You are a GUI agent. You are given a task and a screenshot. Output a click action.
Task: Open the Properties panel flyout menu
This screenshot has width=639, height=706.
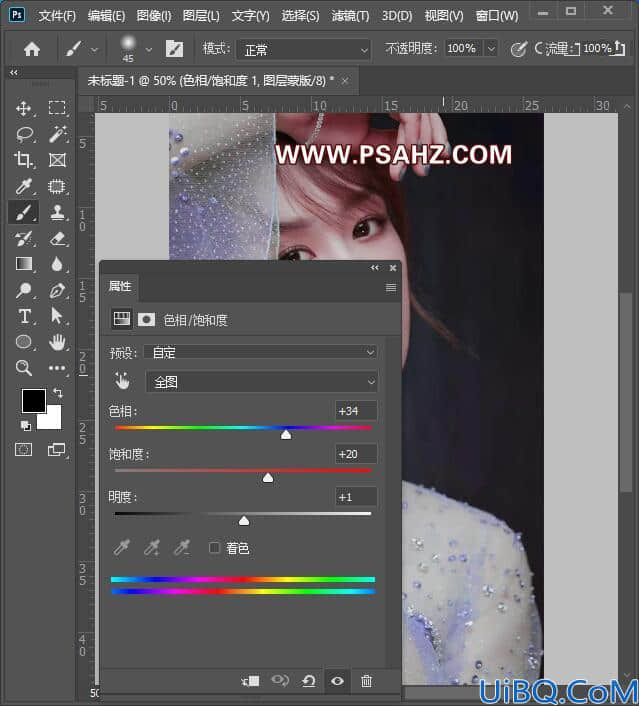(391, 287)
